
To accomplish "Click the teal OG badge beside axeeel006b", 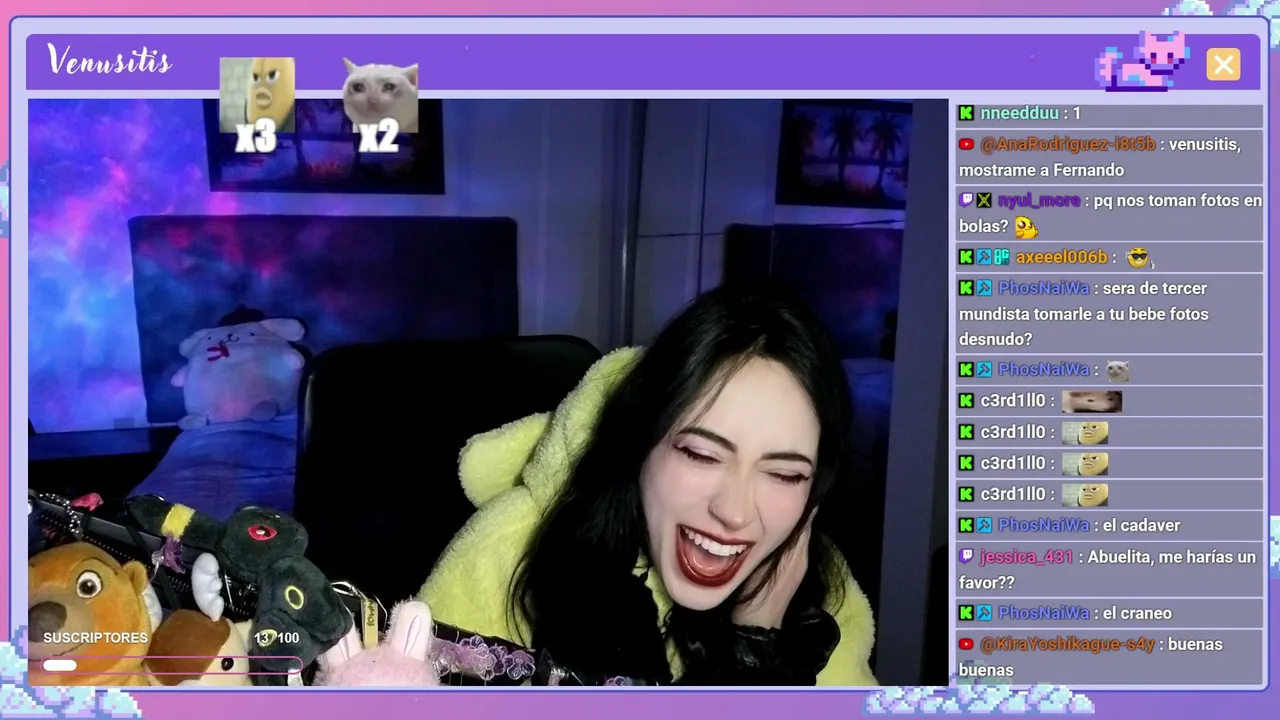I will pos(1002,257).
